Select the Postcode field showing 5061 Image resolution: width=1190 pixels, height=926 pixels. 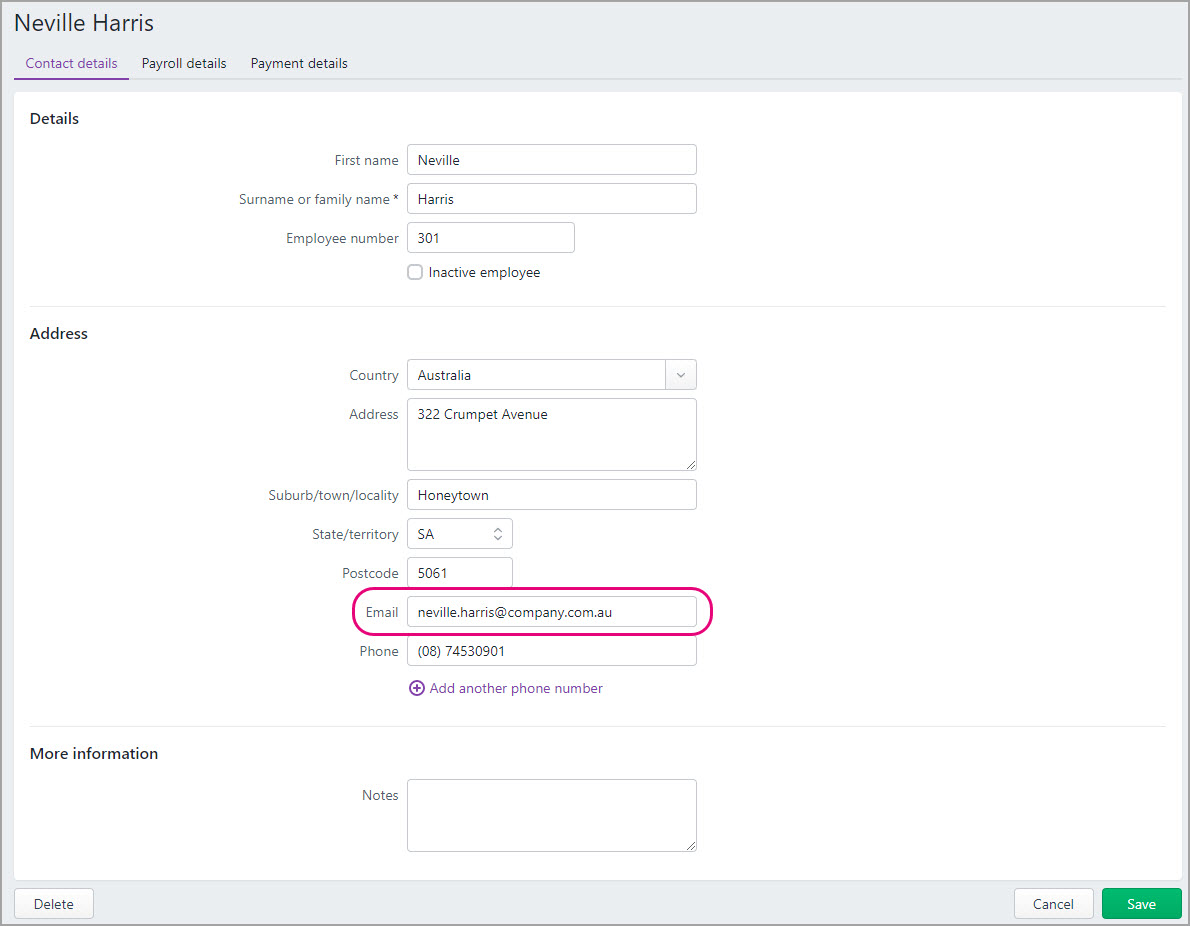[459, 572]
